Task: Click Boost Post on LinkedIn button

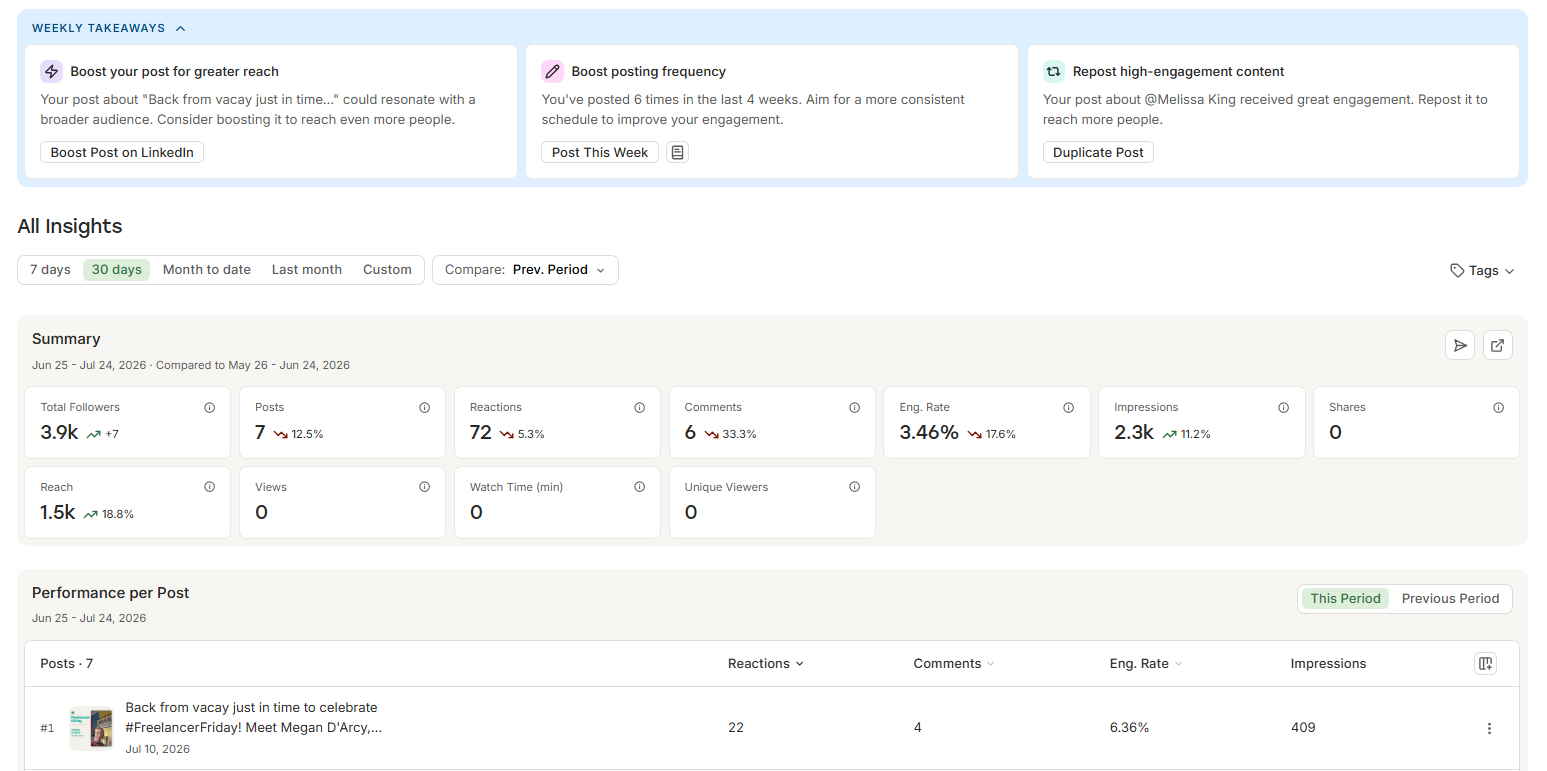Action: coord(122,152)
